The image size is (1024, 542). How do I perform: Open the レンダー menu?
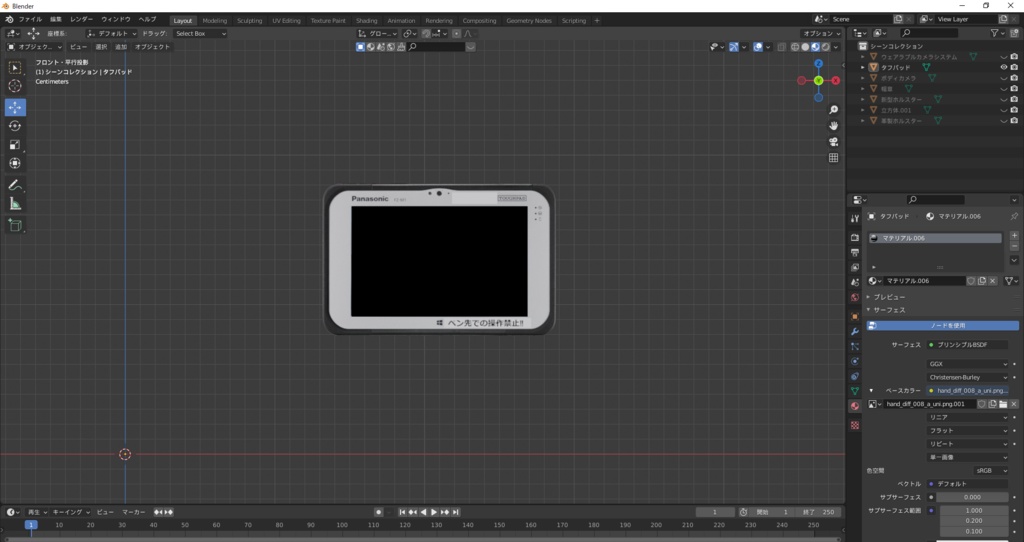(x=81, y=20)
